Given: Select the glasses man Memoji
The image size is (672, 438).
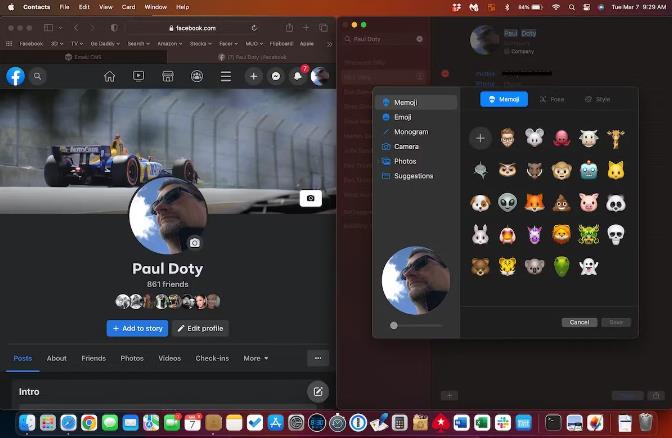Looking at the screenshot, I should click(507, 138).
